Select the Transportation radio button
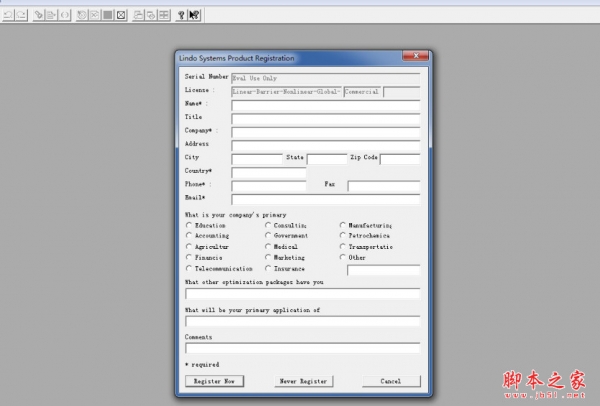Screen dimensions: 600x406 342,246
